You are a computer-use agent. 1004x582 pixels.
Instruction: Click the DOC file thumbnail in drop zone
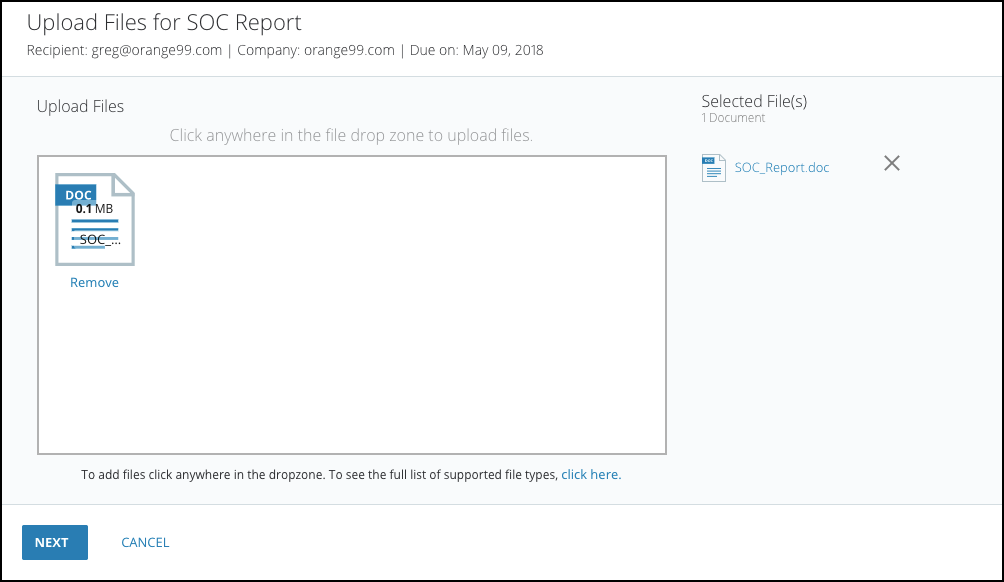(95, 220)
